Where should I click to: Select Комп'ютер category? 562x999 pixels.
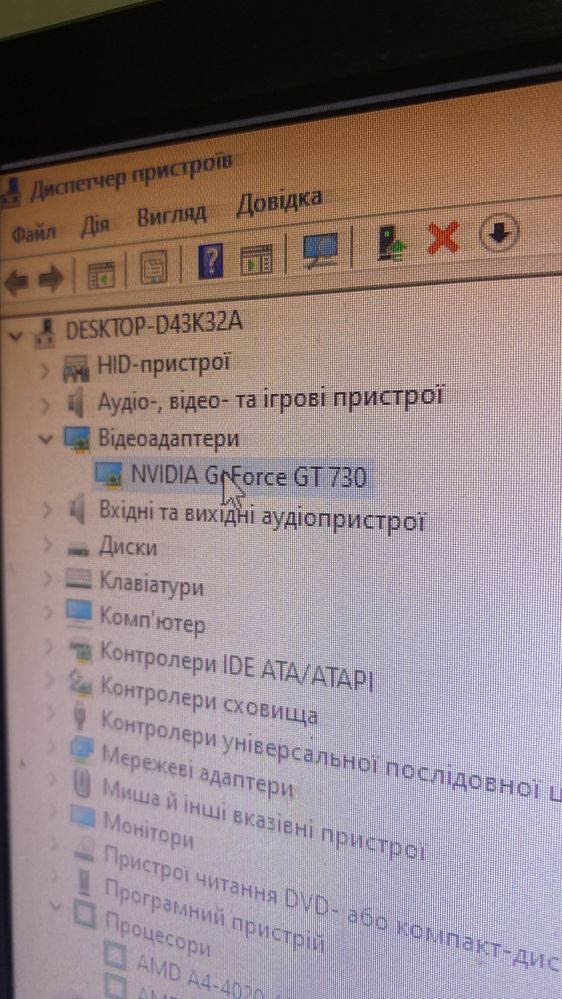[x=152, y=620]
